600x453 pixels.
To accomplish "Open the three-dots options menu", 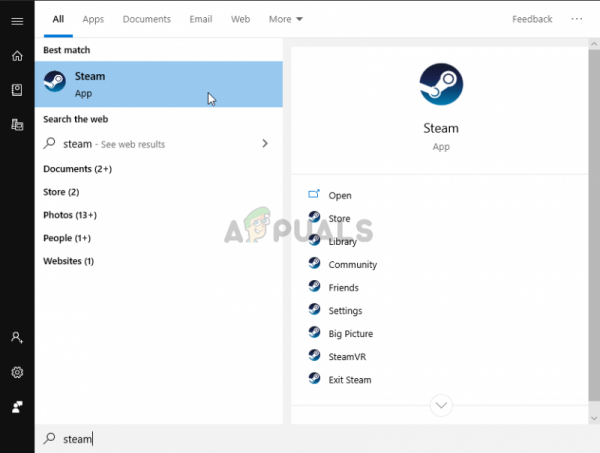I will click(x=577, y=19).
